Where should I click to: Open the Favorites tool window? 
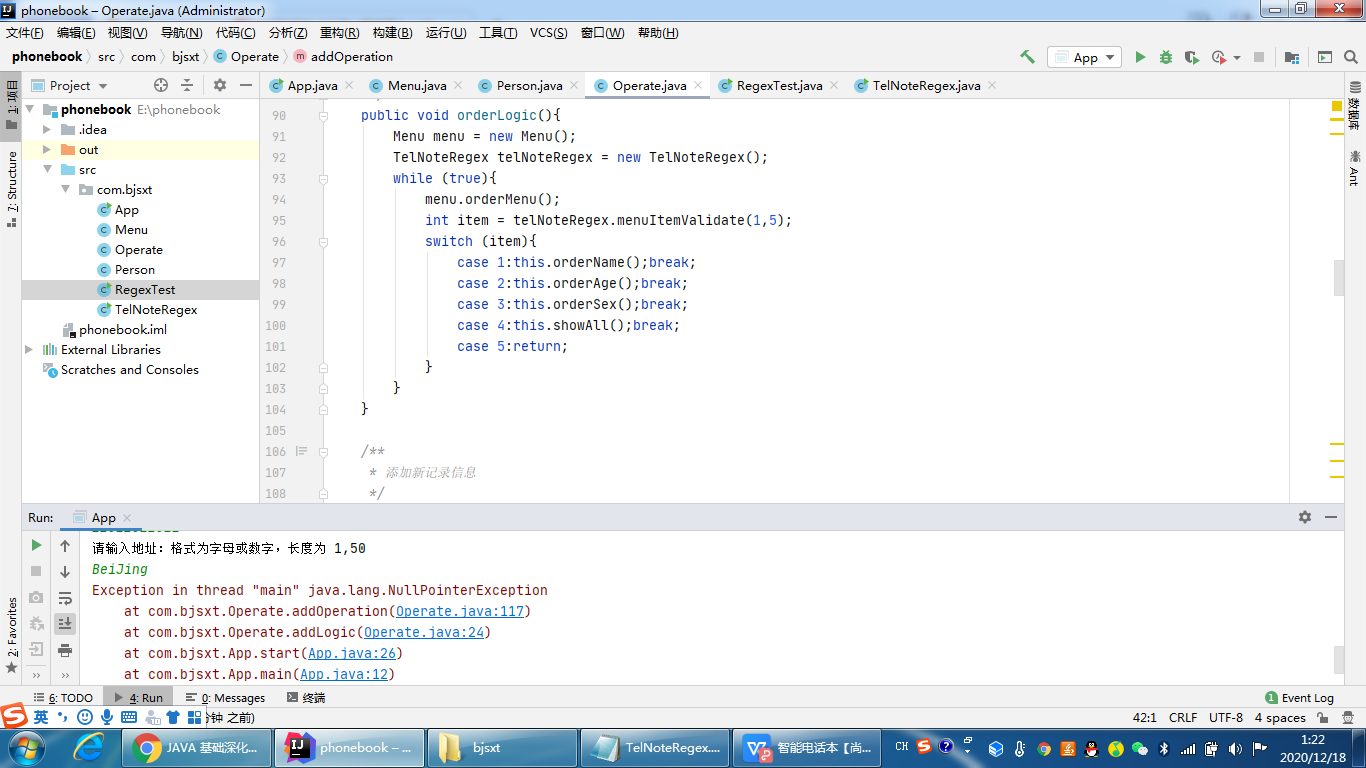click(11, 635)
